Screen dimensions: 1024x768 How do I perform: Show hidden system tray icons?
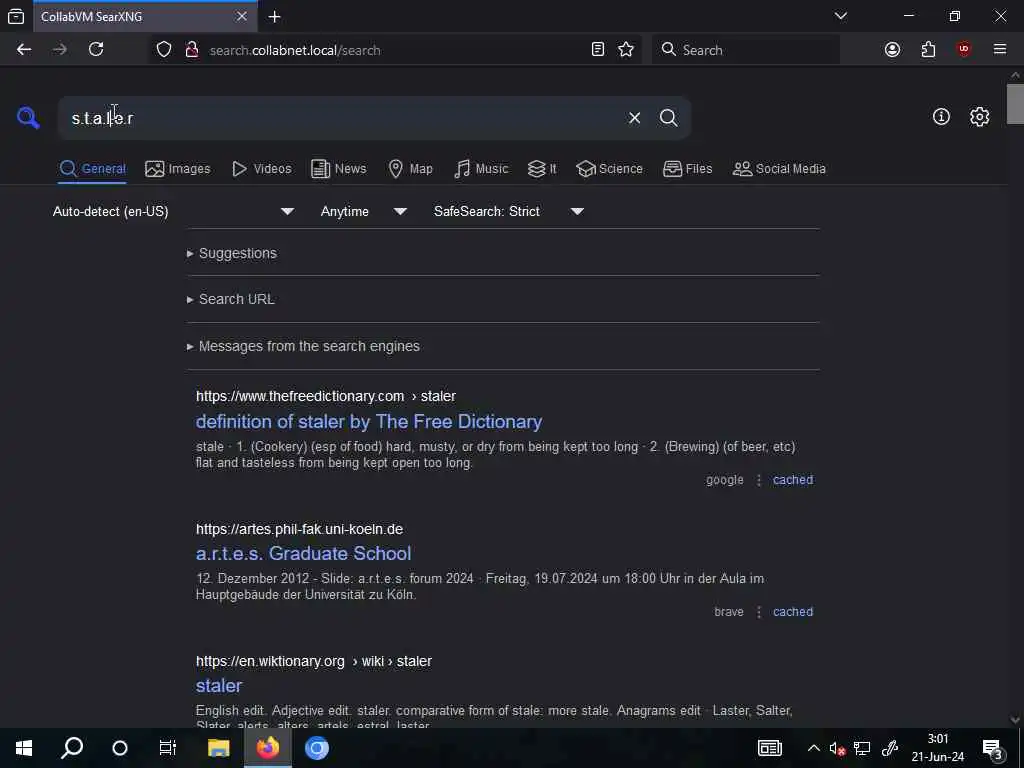(813, 748)
